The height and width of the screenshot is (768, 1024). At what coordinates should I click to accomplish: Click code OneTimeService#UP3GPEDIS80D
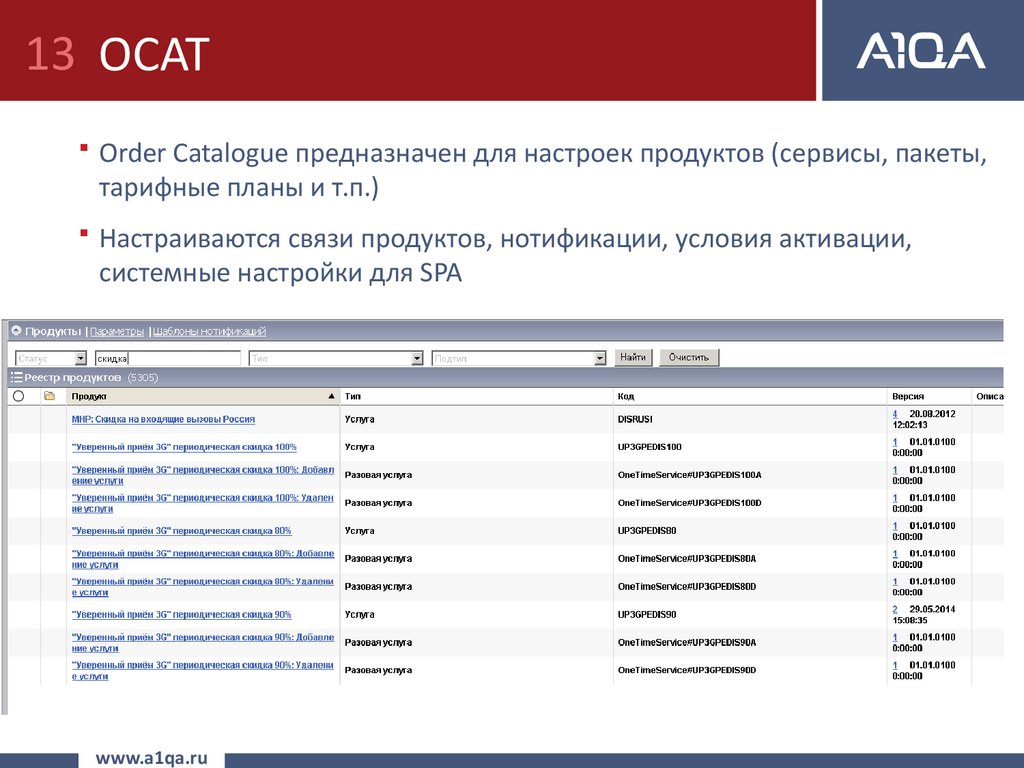pyautogui.click(x=687, y=586)
